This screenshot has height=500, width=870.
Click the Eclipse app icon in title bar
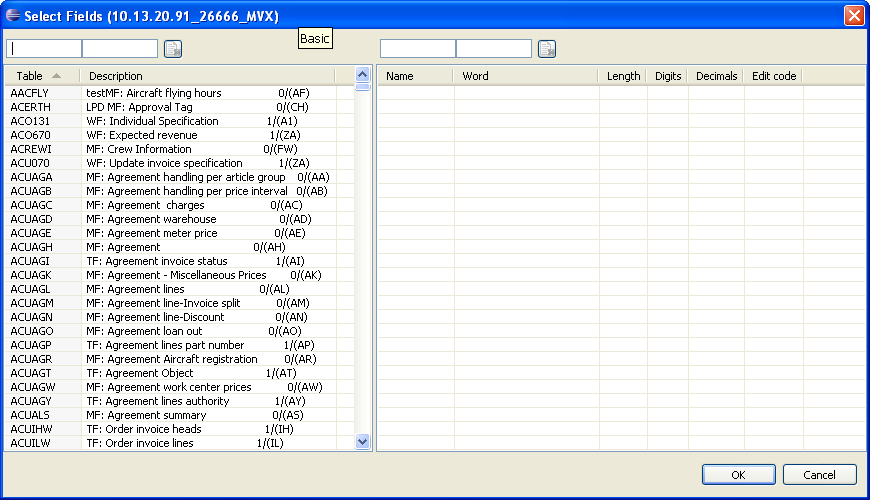(13, 16)
